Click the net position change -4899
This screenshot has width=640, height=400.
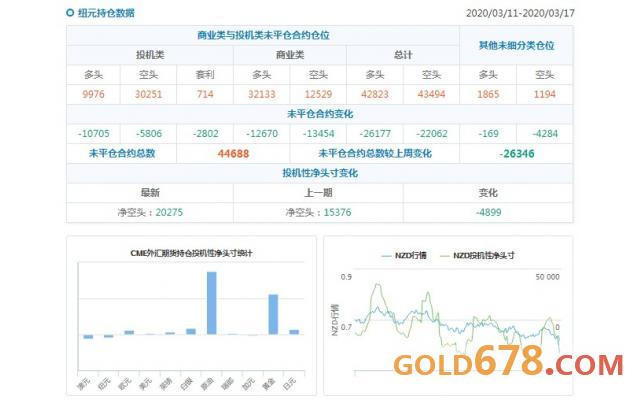coord(488,212)
